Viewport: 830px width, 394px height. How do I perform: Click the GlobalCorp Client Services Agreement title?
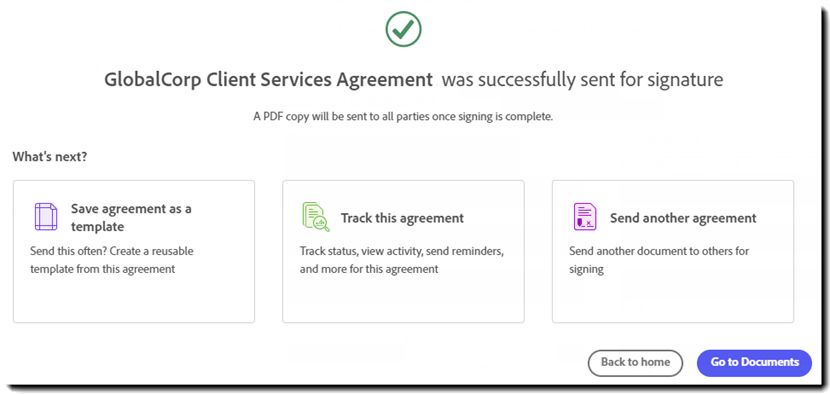coord(268,80)
